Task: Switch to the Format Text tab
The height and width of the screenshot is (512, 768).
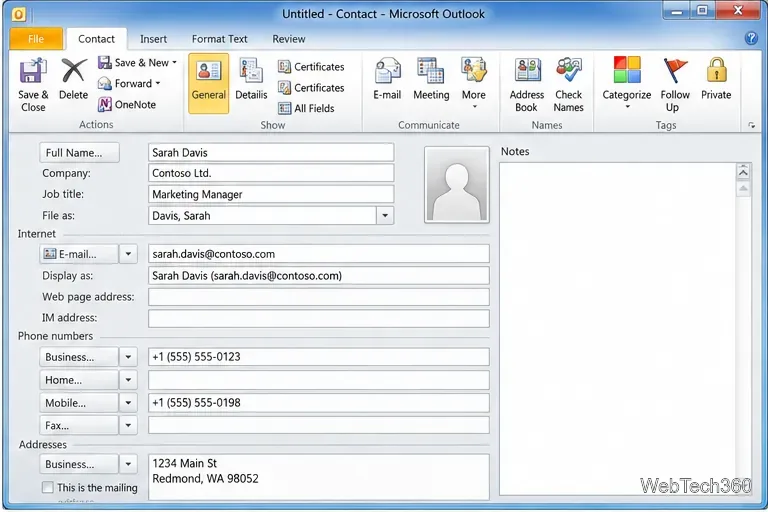Action: [x=219, y=39]
